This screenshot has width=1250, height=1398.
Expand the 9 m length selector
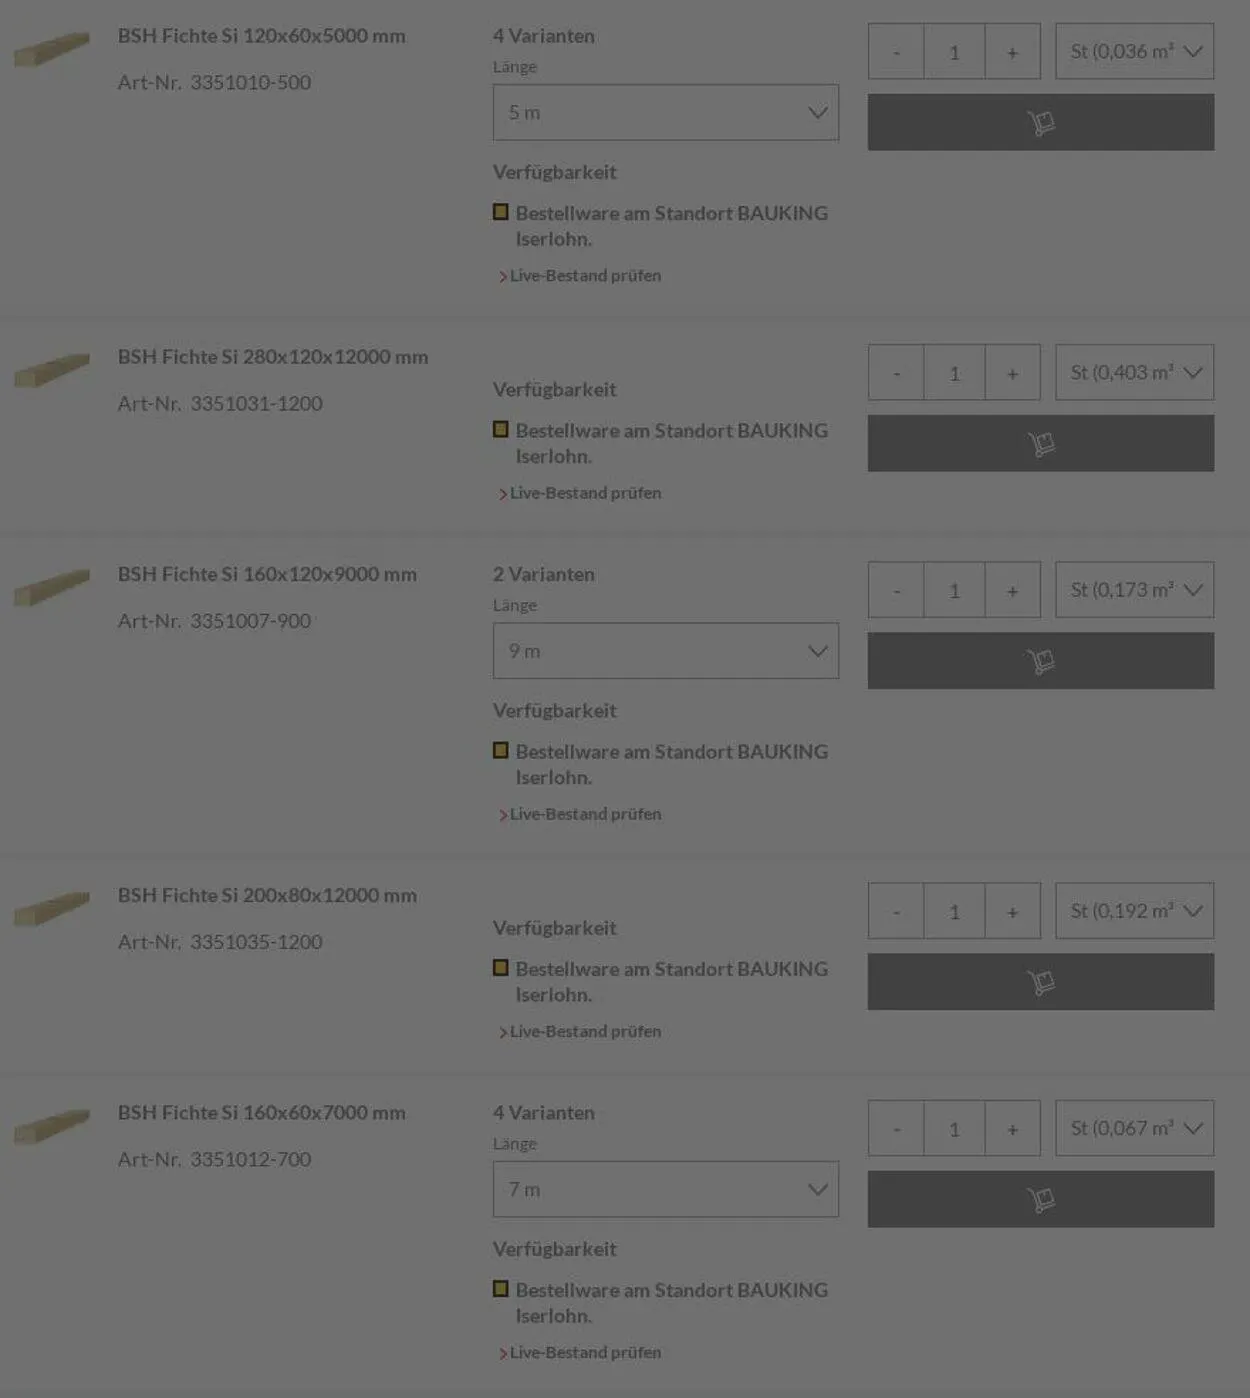click(x=665, y=651)
